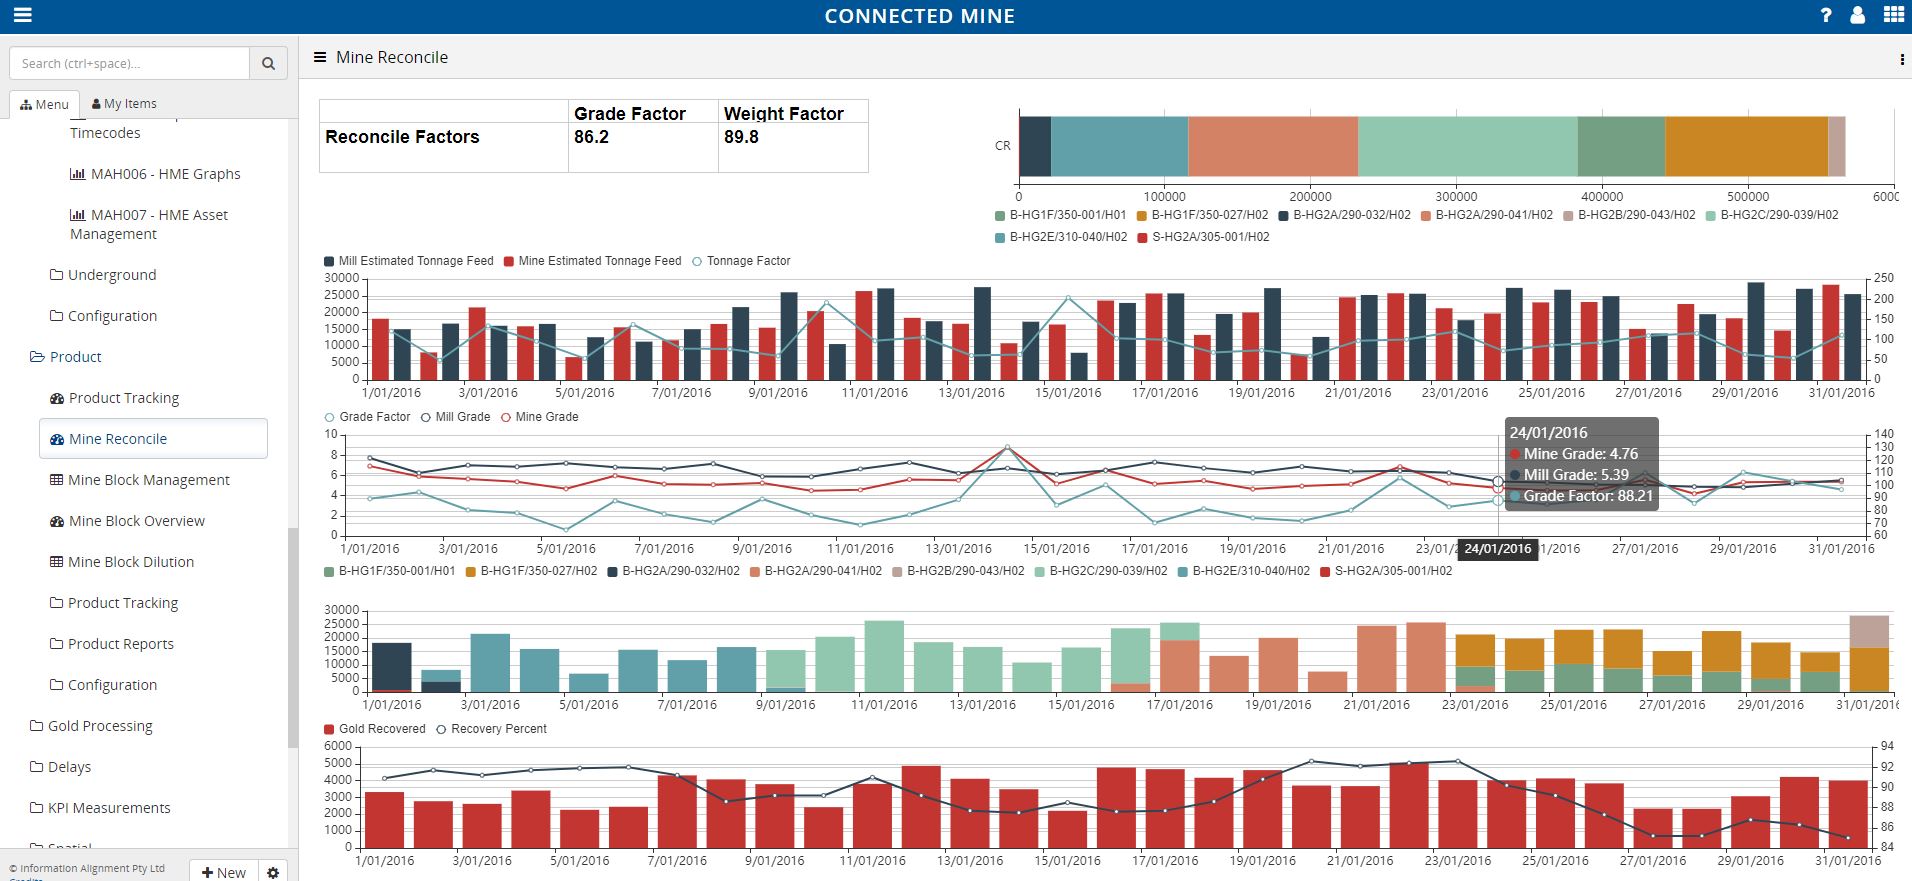This screenshot has width=1912, height=881.
Task: Toggle Mill Estimated Tonnage Feed legend series
Action: coord(409,261)
